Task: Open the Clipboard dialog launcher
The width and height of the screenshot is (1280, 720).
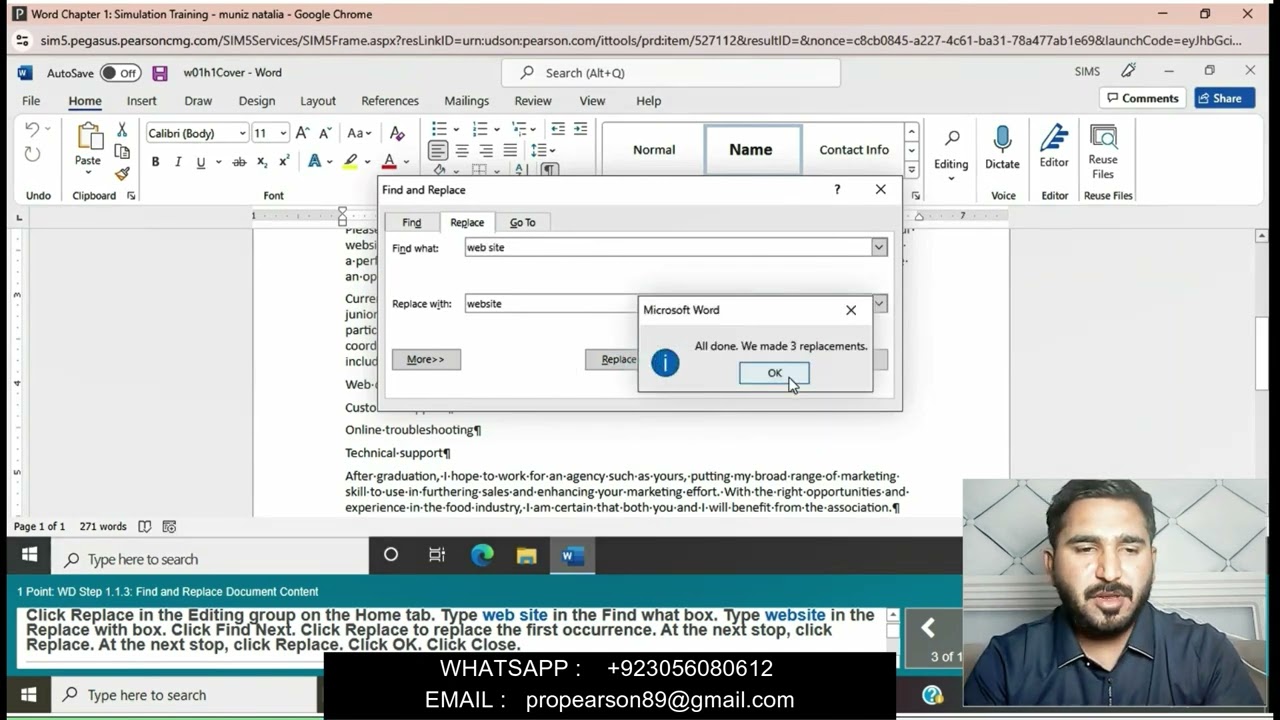Action: click(x=131, y=196)
